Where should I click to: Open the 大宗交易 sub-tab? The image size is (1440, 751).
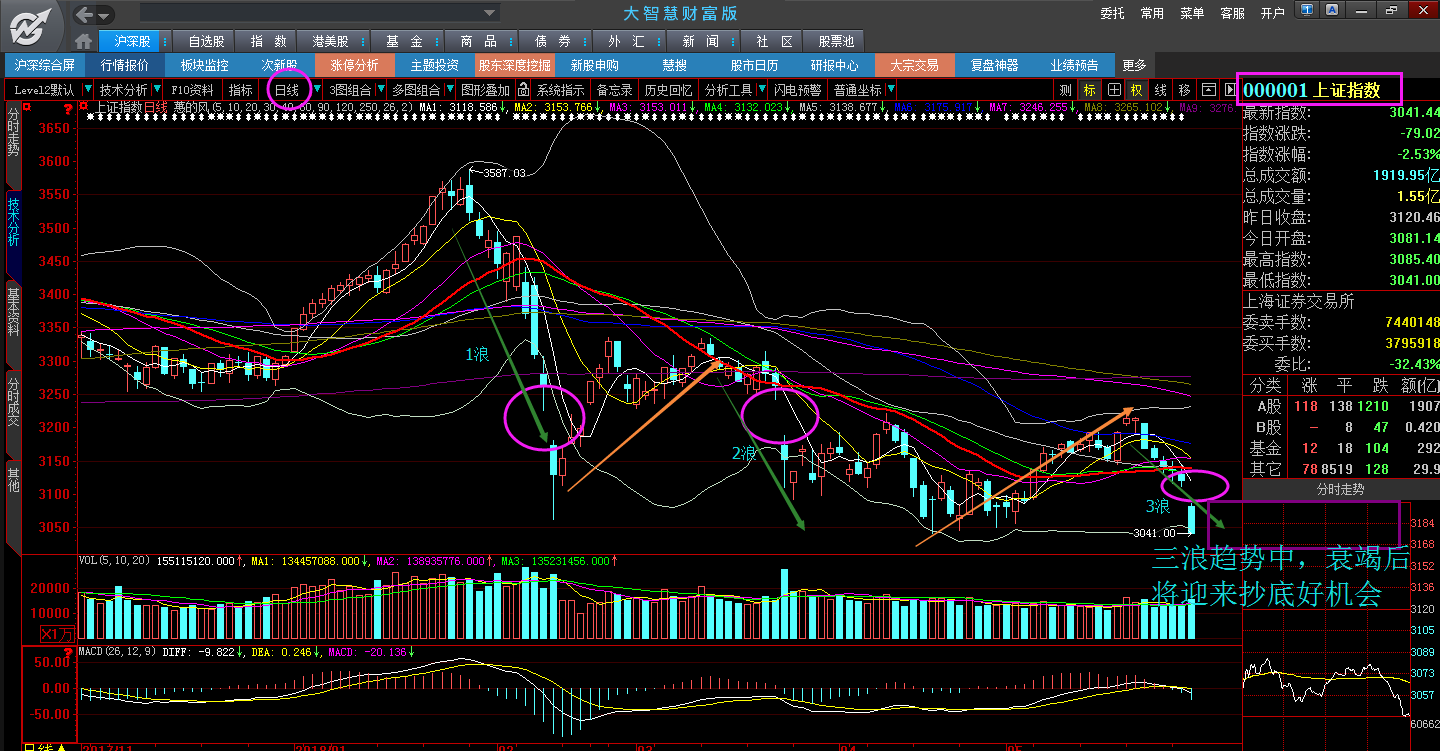point(914,65)
